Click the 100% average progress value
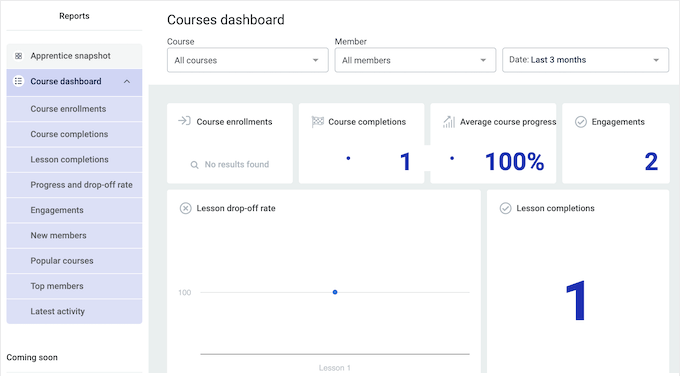The height and width of the screenshot is (376, 680). (x=514, y=162)
